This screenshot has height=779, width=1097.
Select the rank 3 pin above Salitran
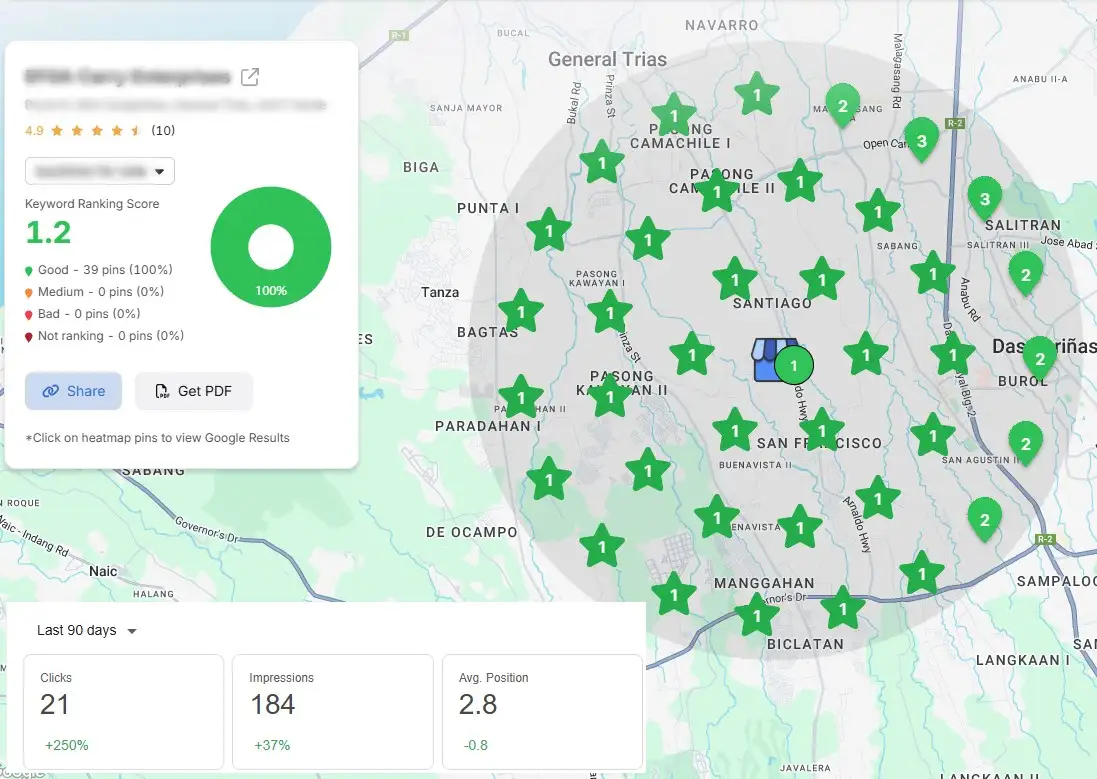point(984,199)
